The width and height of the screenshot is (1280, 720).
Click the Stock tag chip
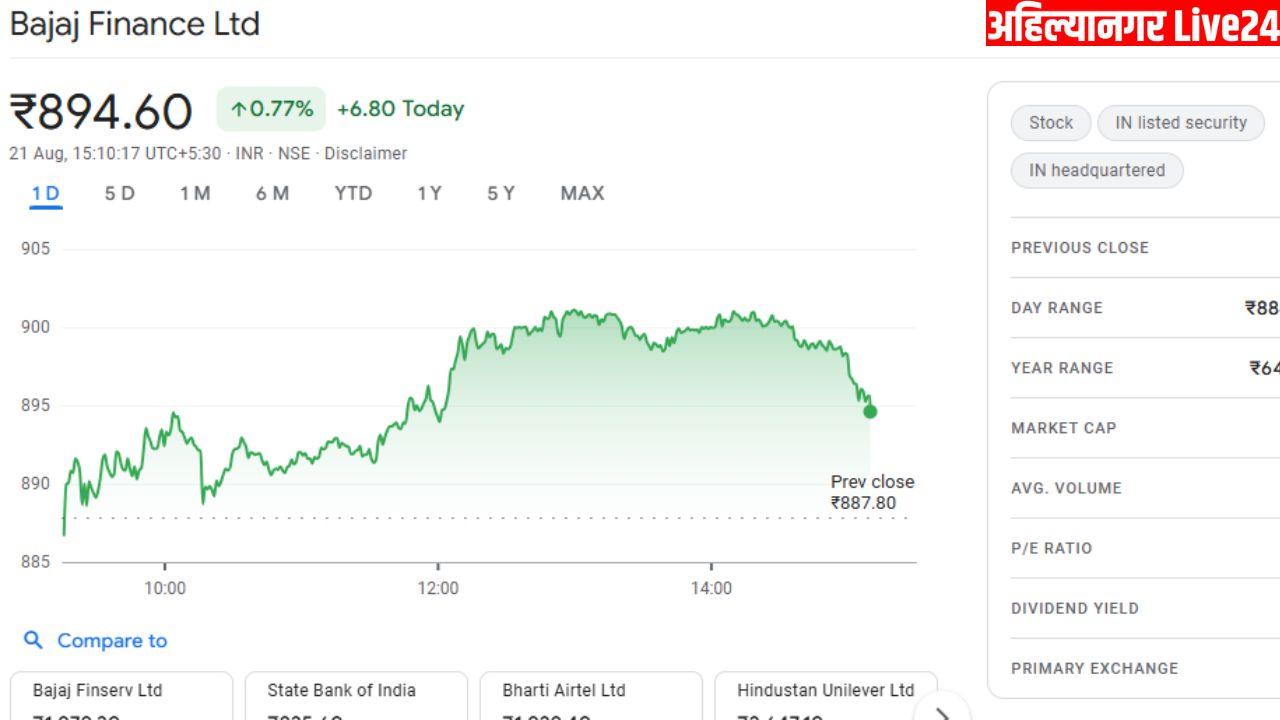tap(1050, 123)
